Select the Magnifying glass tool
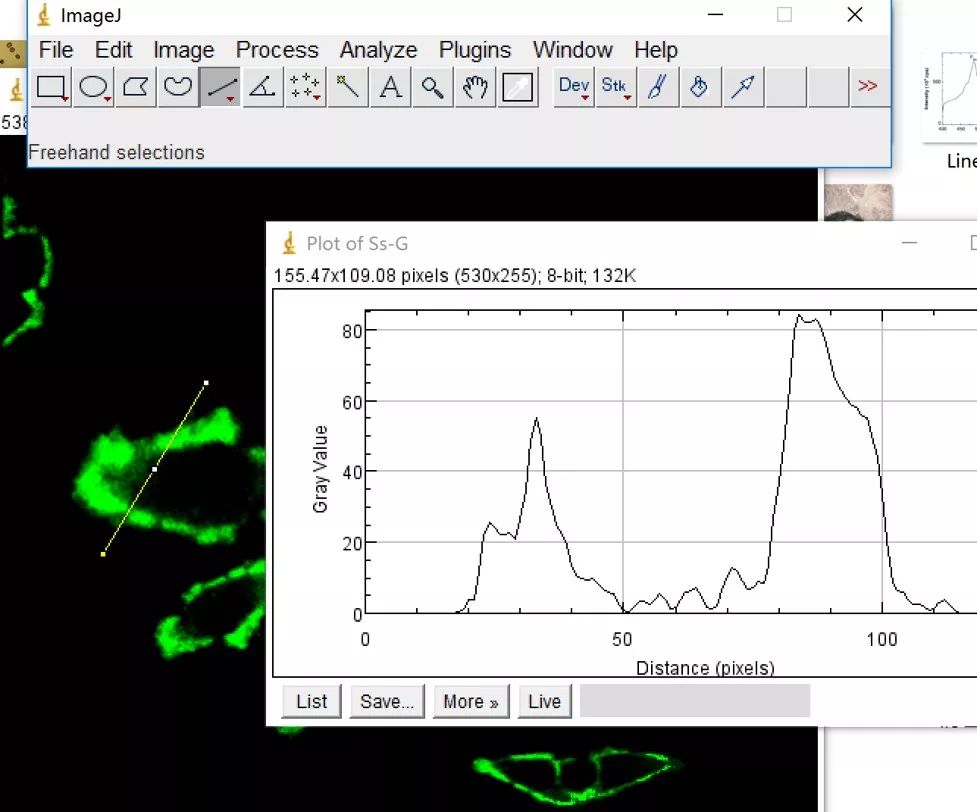 (432, 87)
